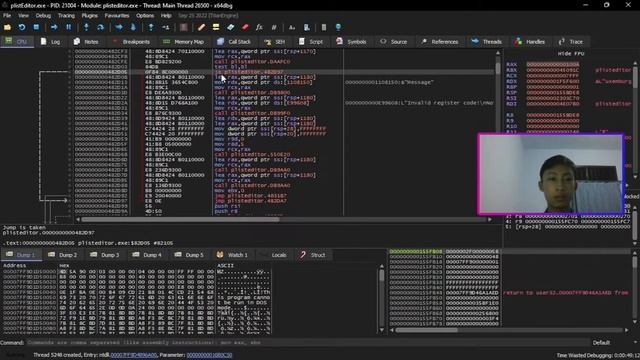This screenshot has height=360, width=640.
Task: Switch to the CPU tab
Action: 17,42
